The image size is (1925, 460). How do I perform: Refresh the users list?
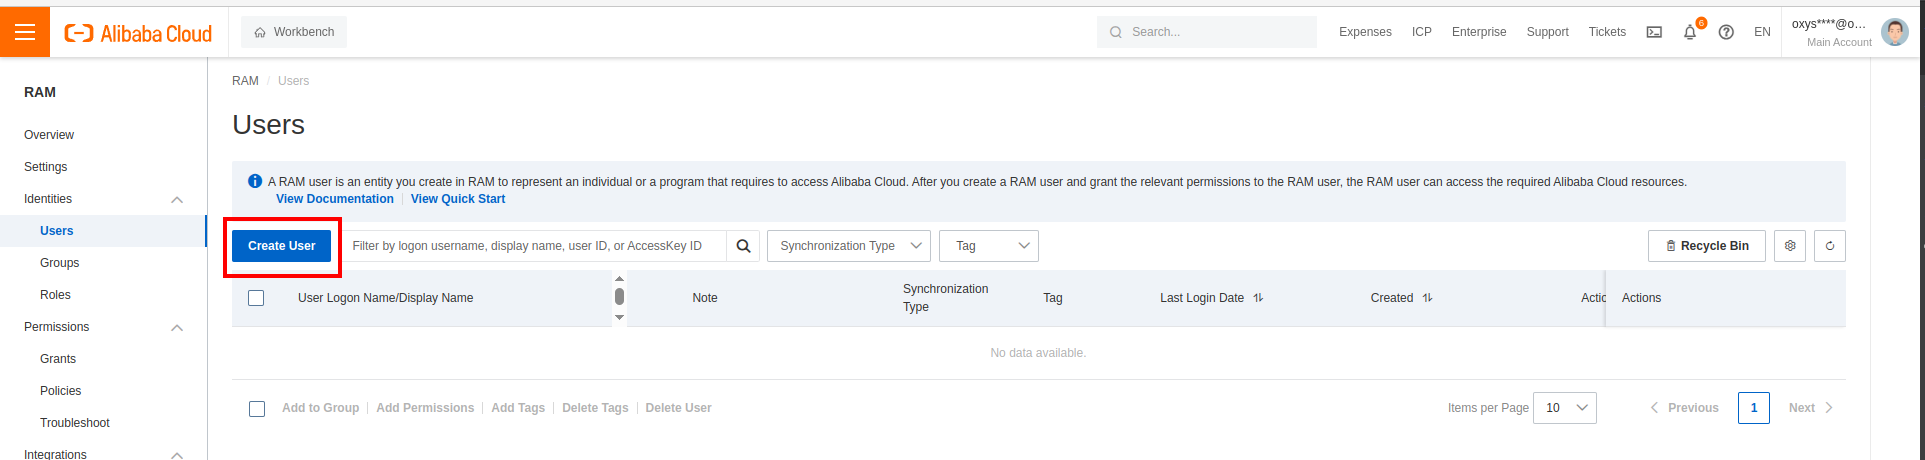click(x=1830, y=246)
